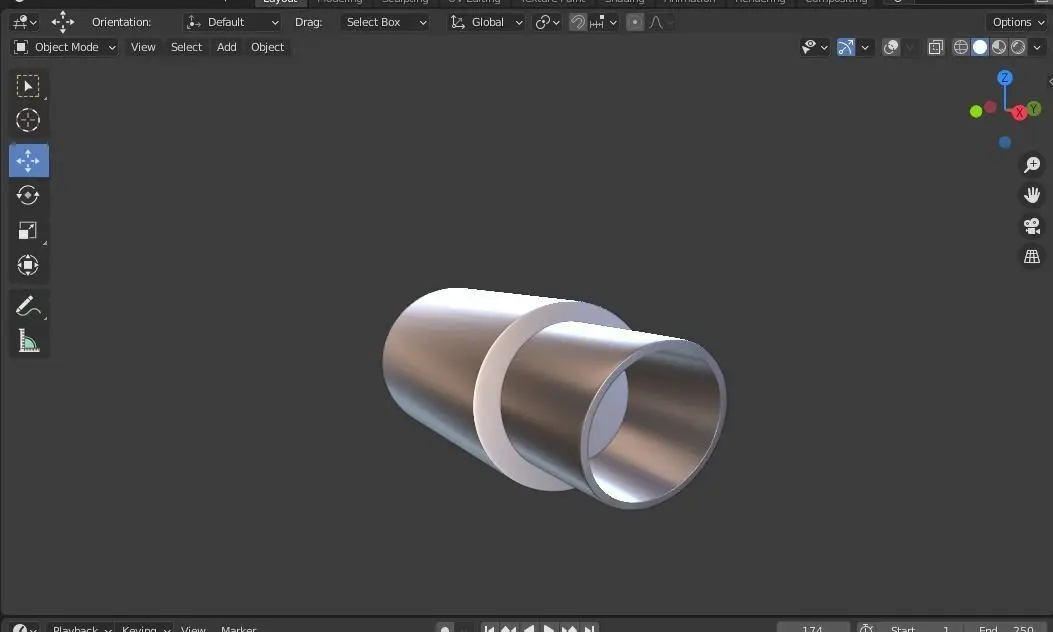Open snapping element options dropdown
This screenshot has height=632, width=1053.
tap(603, 22)
